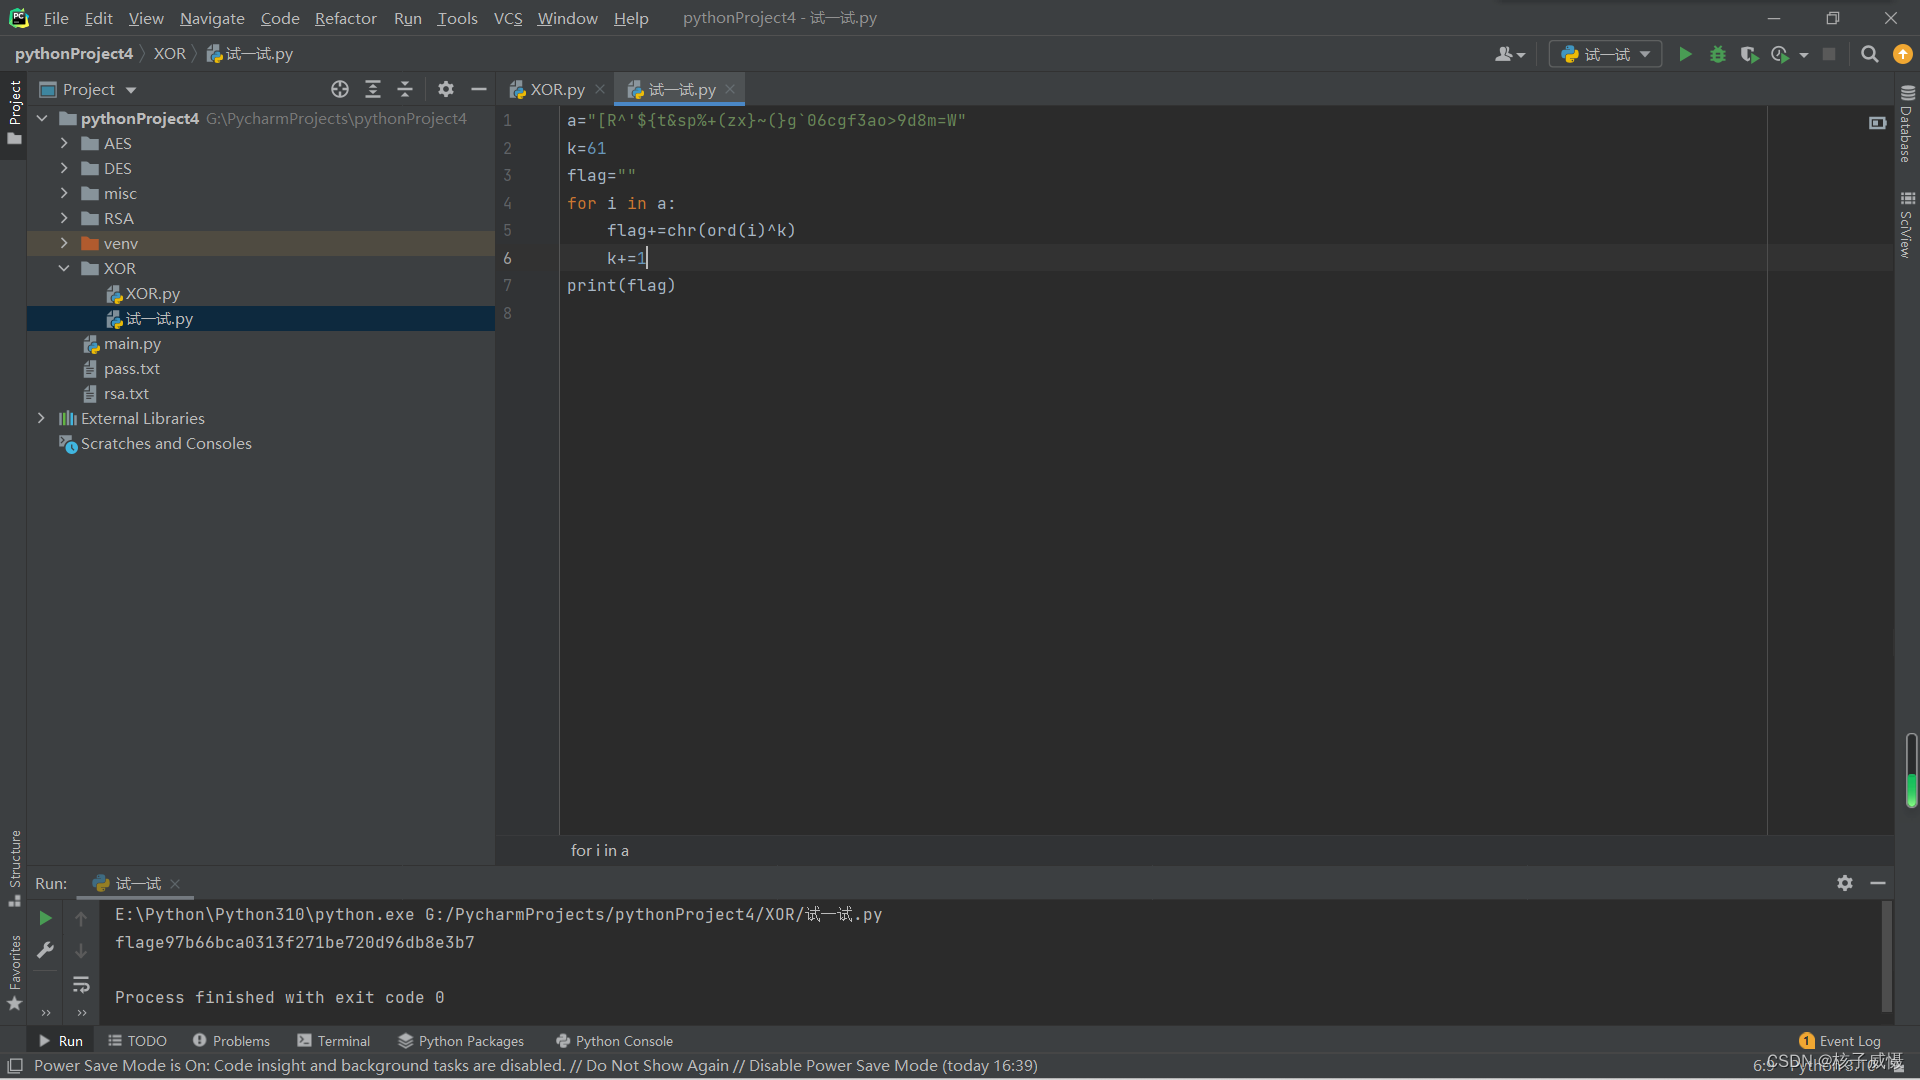Screen dimensions: 1920x1080
Task: Switch to XOR.py editor tab
Action: coord(556,89)
